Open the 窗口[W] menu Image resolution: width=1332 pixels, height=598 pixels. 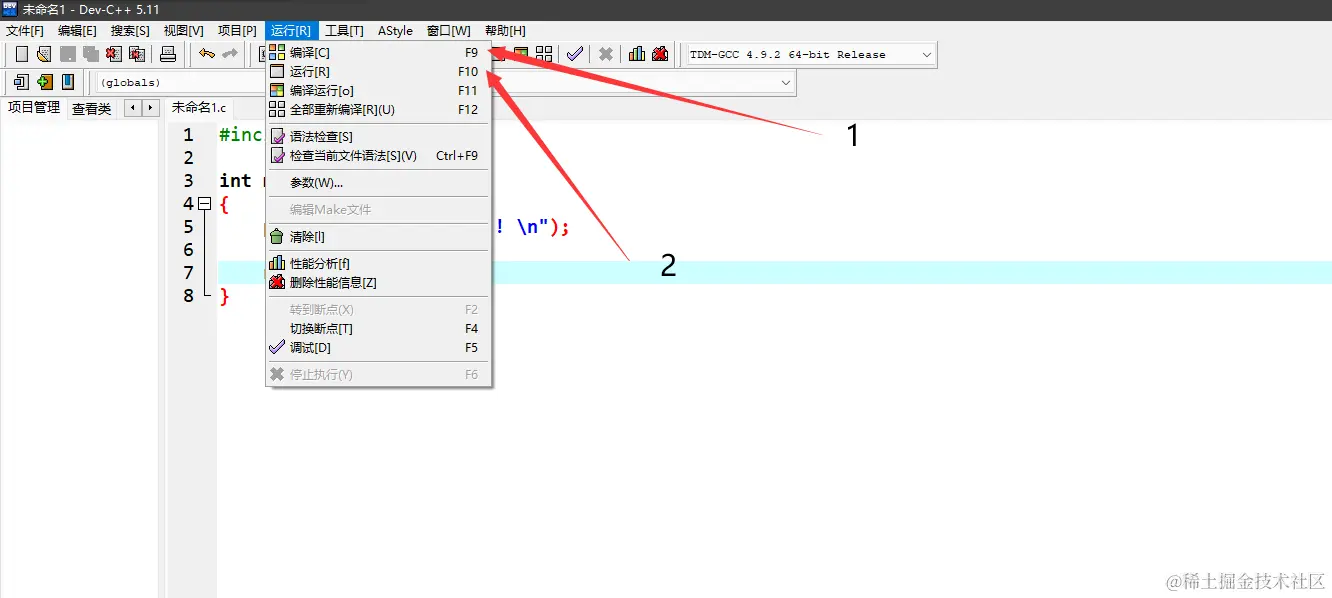pos(448,31)
